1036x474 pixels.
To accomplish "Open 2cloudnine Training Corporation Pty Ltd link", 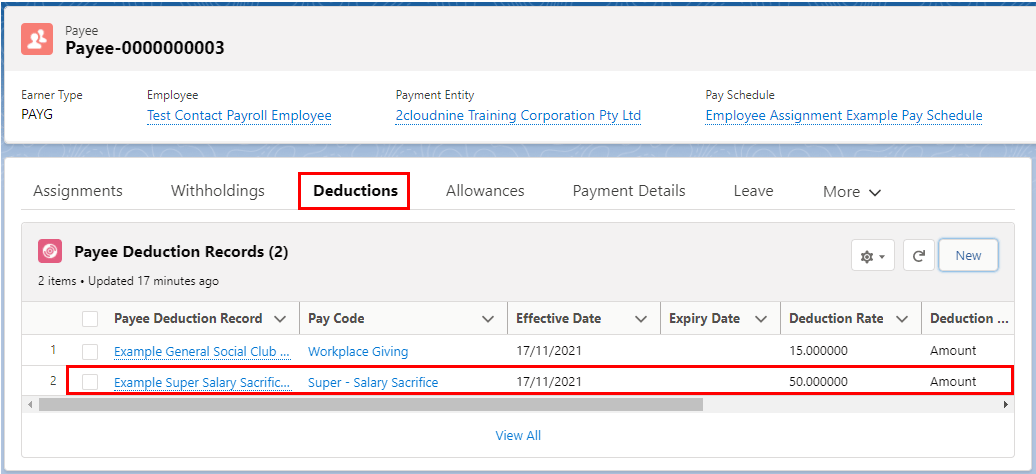I will (518, 116).
